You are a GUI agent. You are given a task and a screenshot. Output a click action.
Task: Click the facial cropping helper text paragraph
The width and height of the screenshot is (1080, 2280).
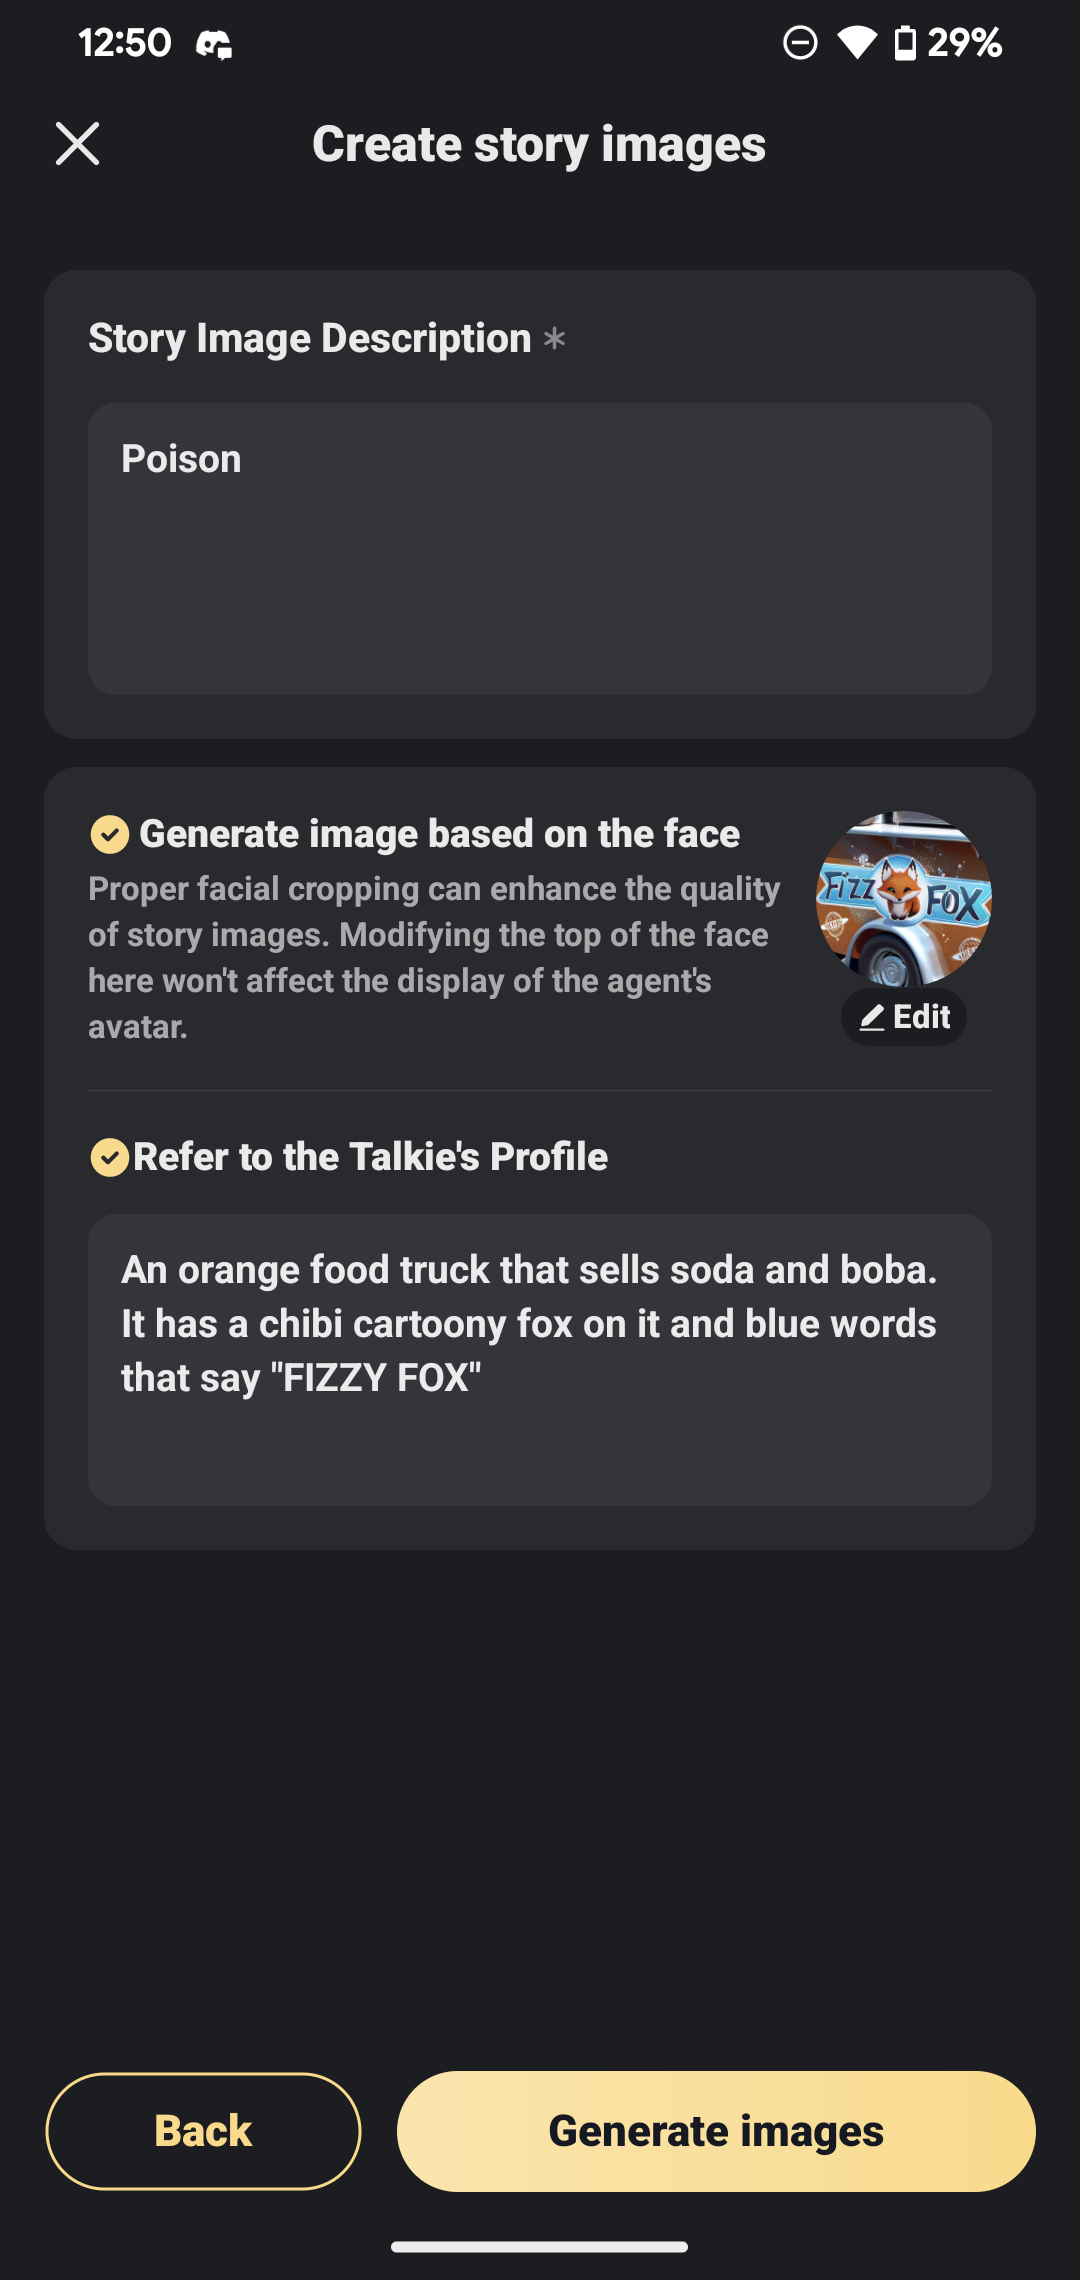434,958
